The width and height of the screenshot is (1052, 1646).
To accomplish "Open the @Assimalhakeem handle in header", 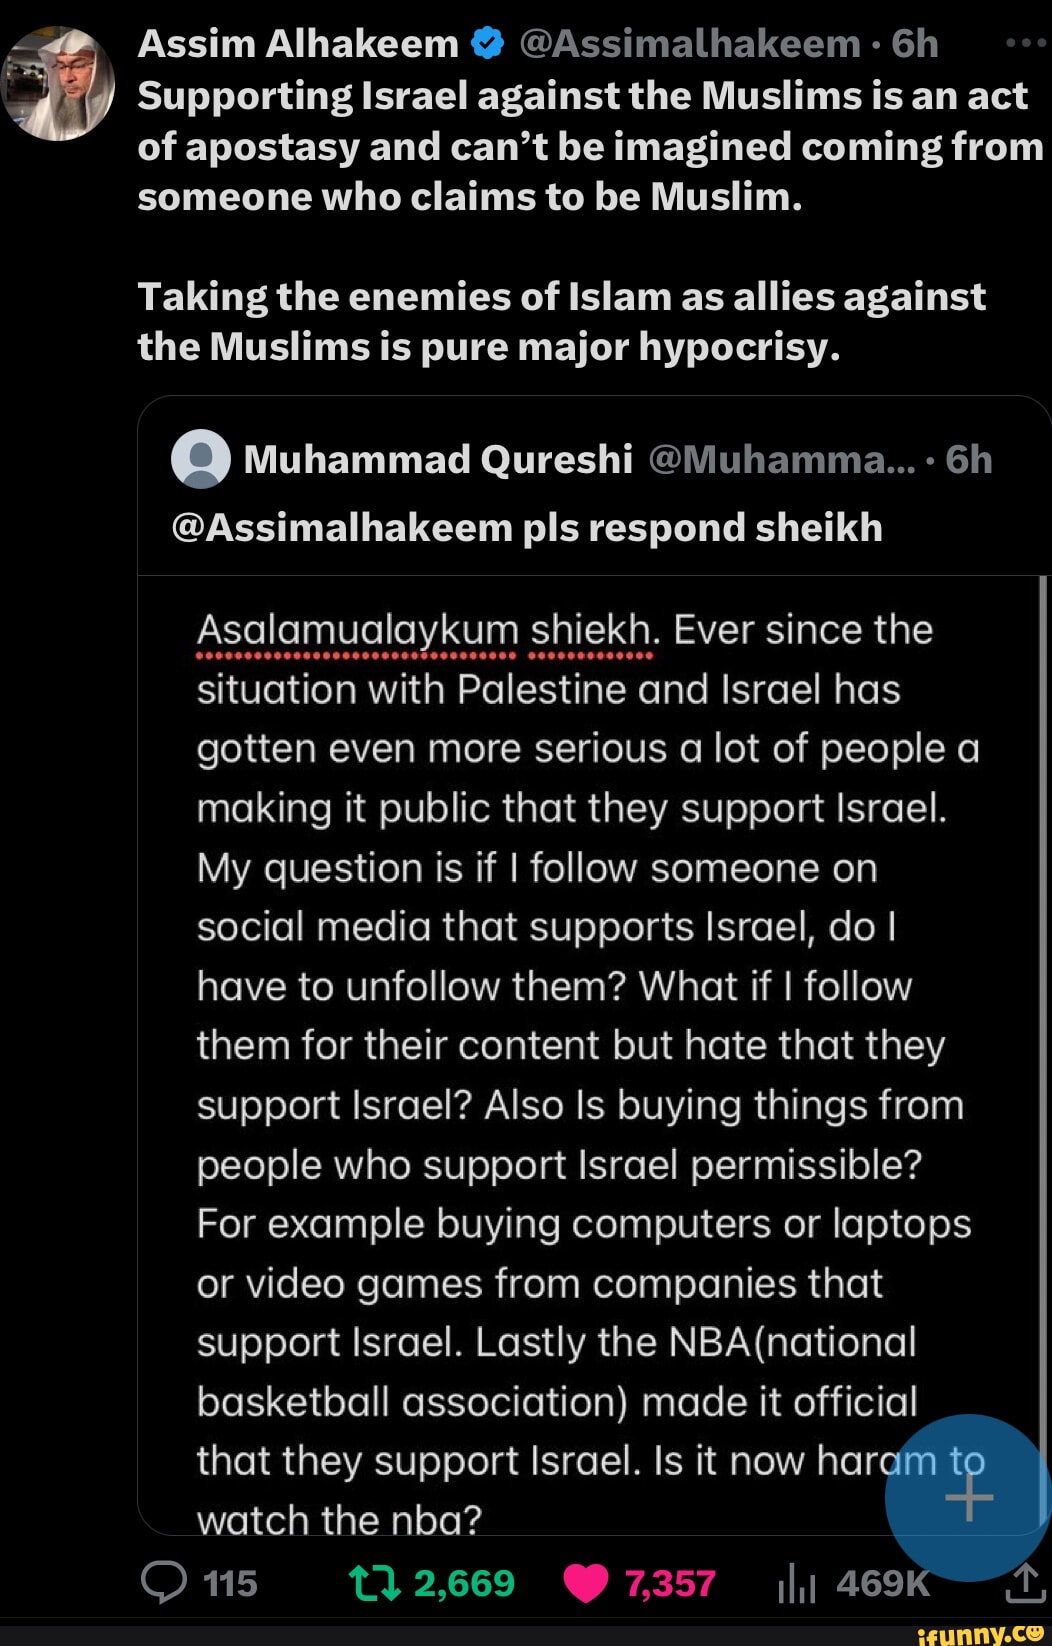I will pyautogui.click(x=690, y=44).
